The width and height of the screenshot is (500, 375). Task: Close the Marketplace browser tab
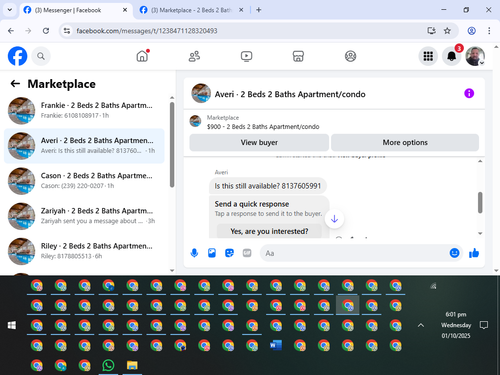(241, 10)
